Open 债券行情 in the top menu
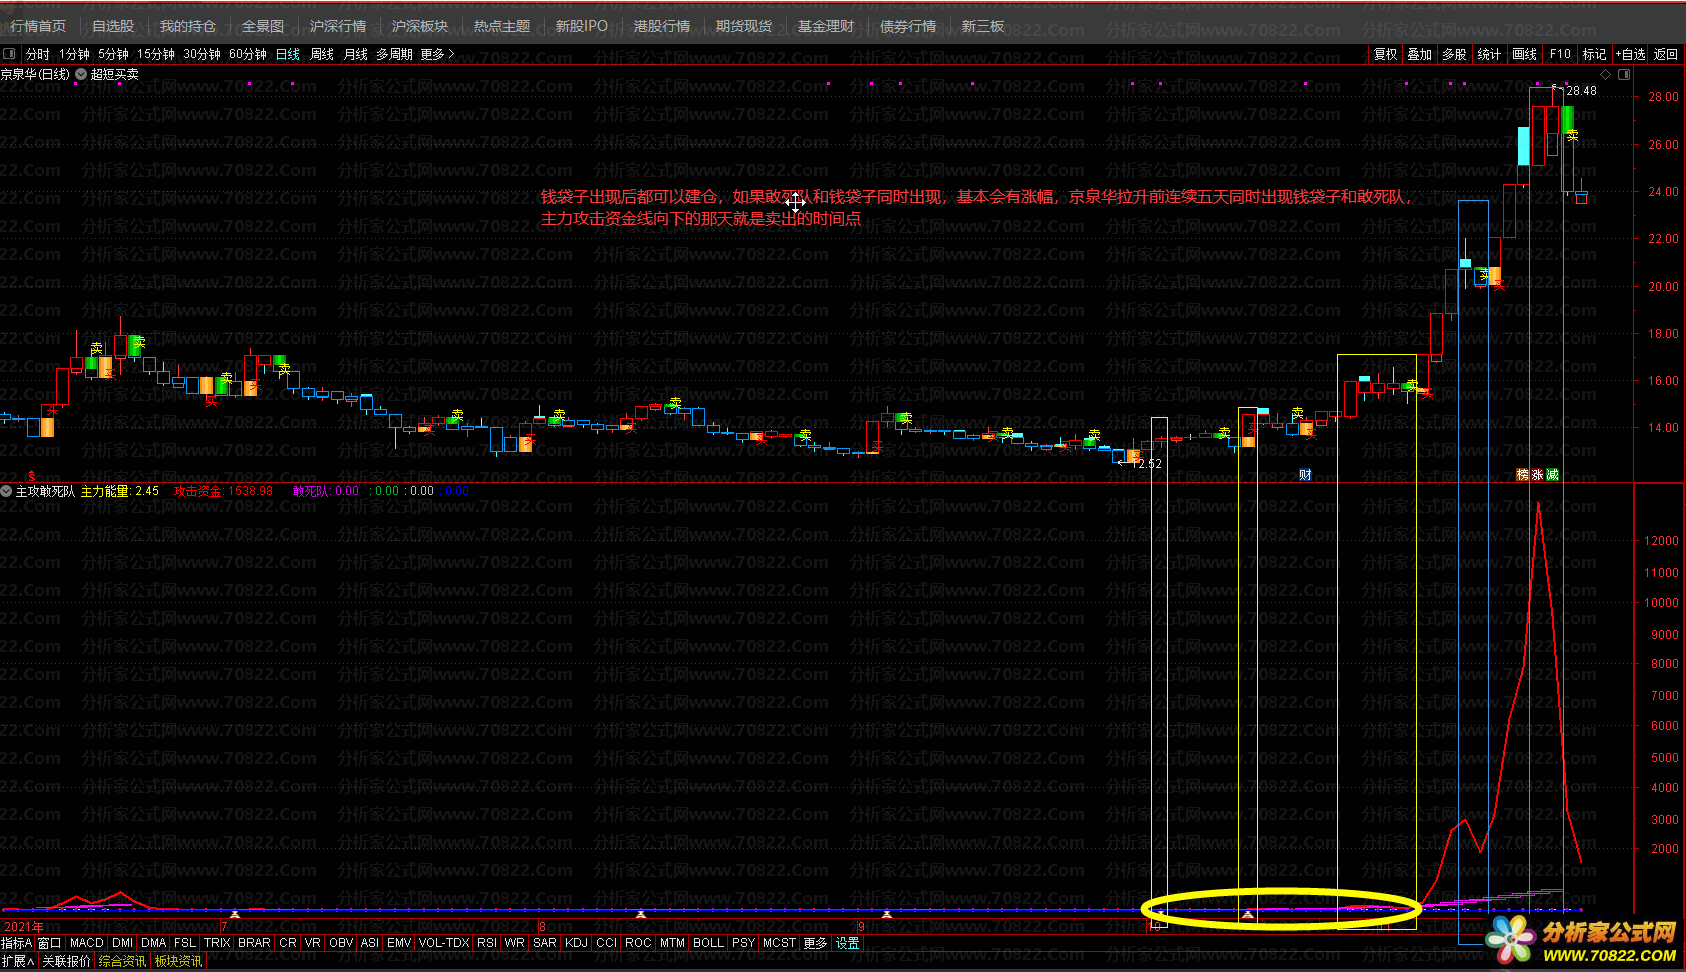Image resolution: width=1686 pixels, height=972 pixels. pyautogui.click(x=908, y=26)
